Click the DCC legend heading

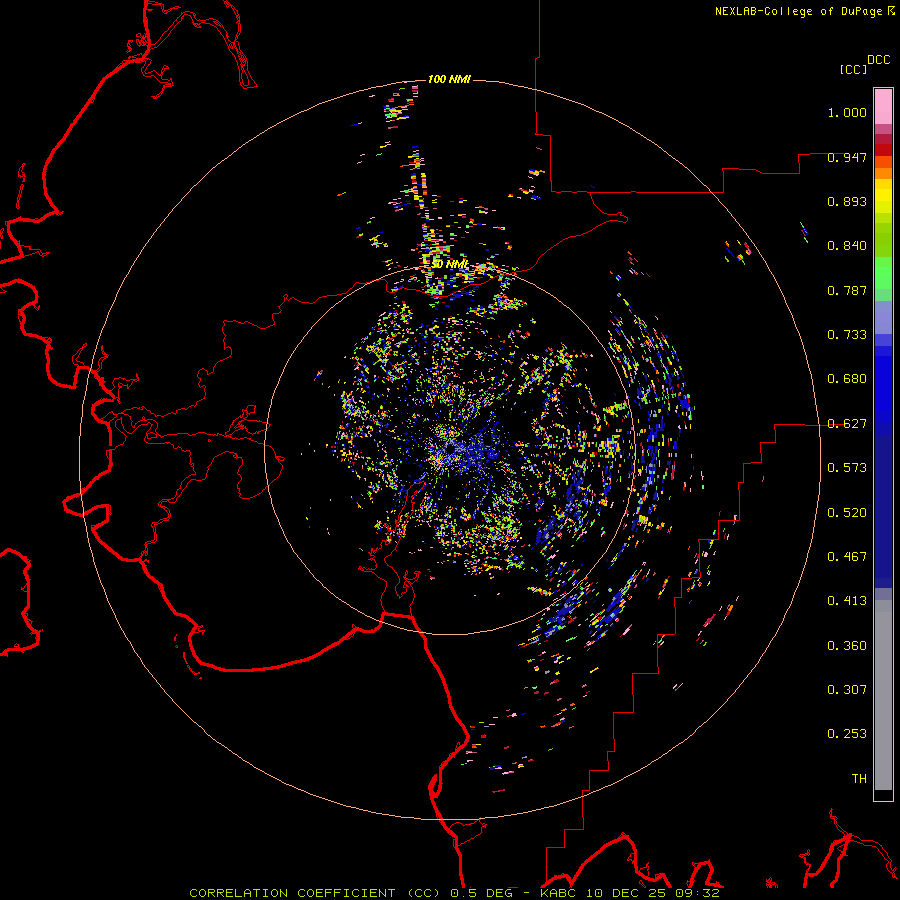pyautogui.click(x=879, y=60)
